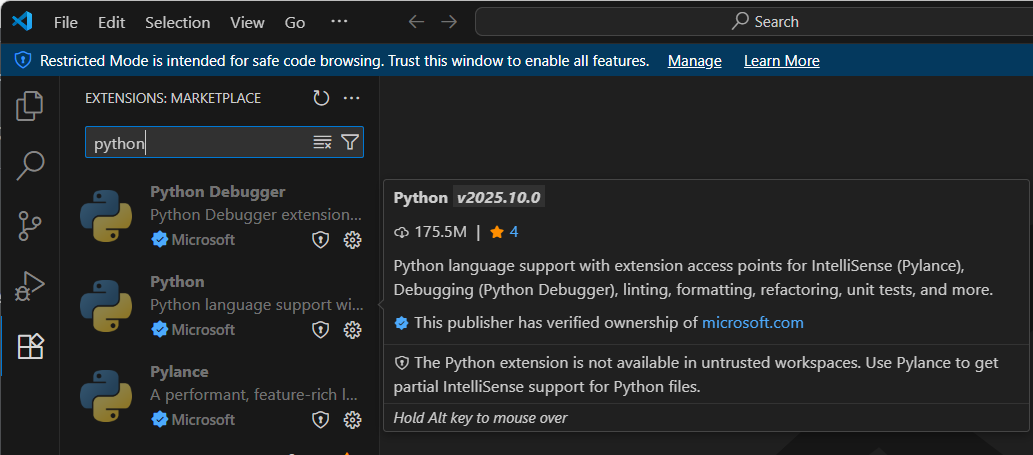Click the Manage gear for Python Debugger

coord(352,240)
